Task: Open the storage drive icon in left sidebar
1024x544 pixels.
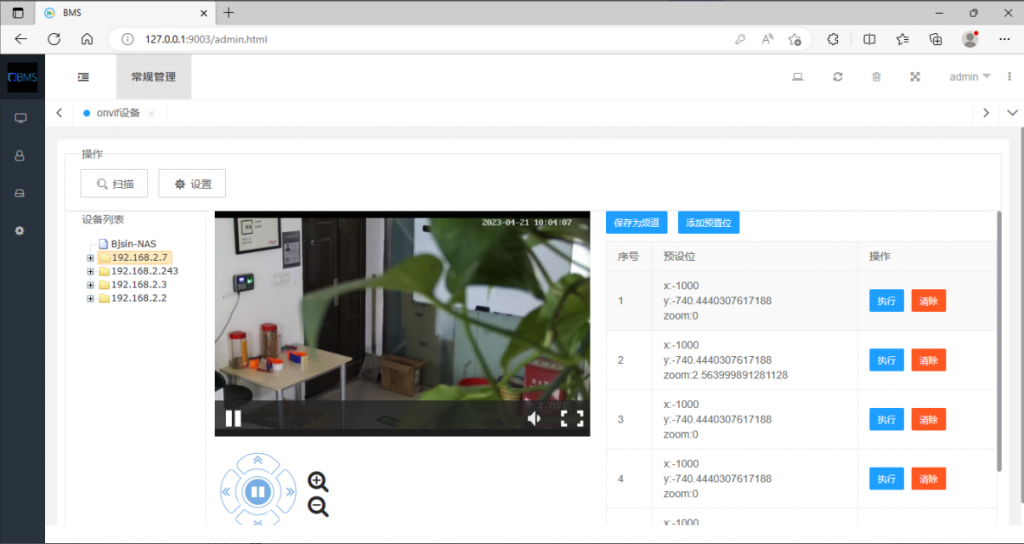Action: pyautogui.click(x=20, y=193)
